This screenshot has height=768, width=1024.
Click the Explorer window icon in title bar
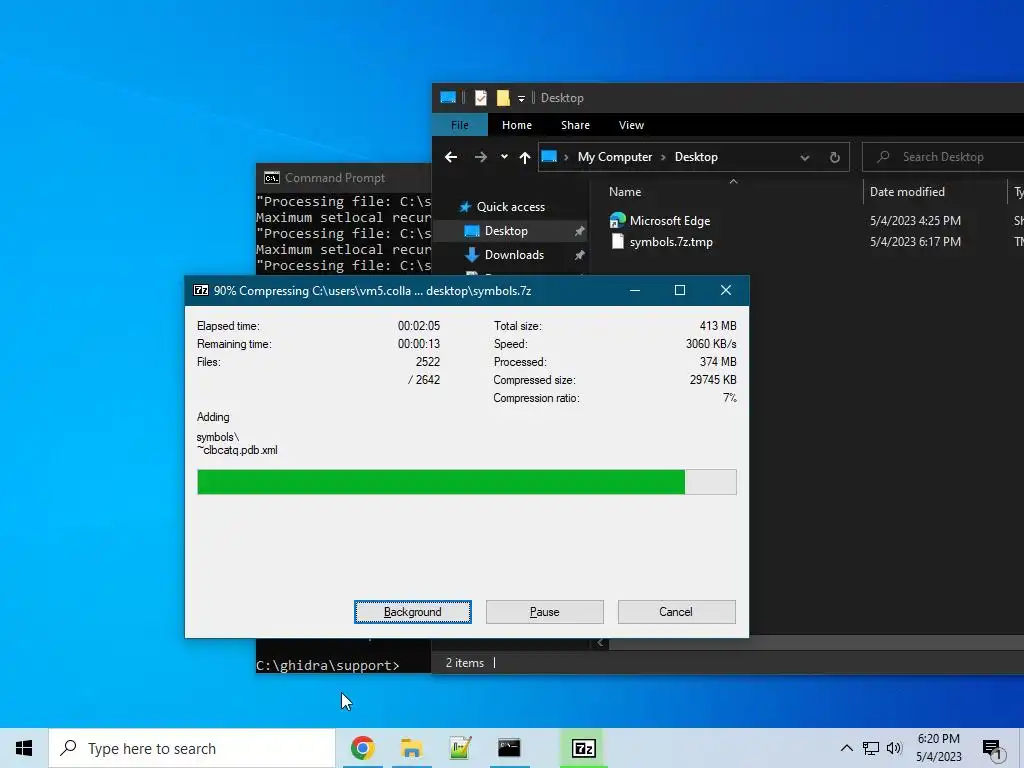(x=448, y=97)
